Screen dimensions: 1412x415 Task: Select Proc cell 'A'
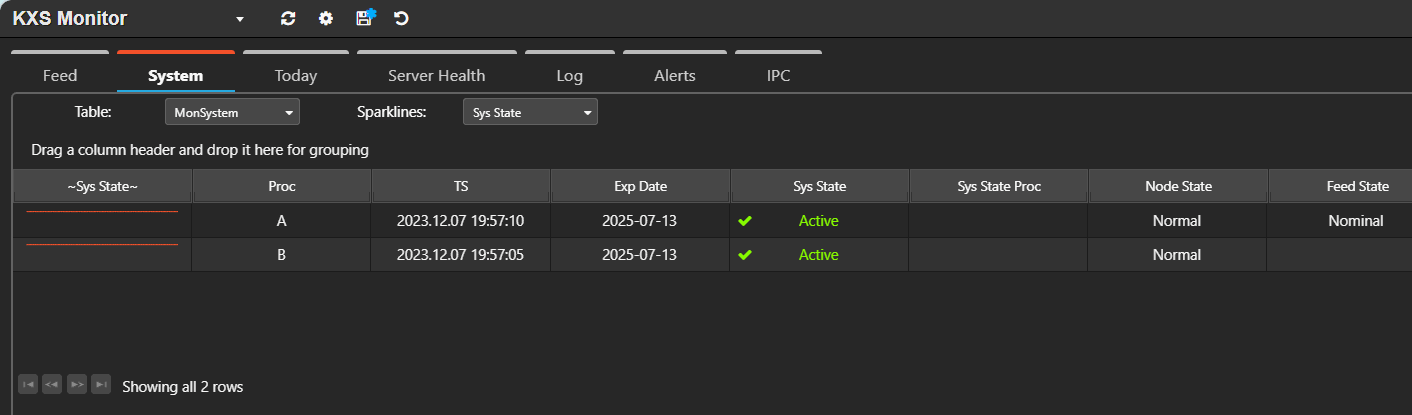tap(282, 221)
